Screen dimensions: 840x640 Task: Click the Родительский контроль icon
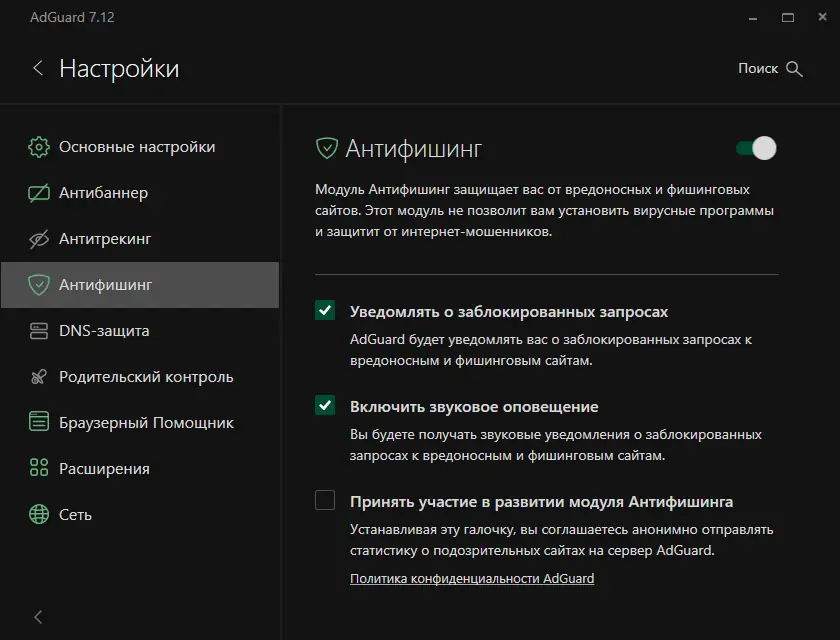pos(39,377)
